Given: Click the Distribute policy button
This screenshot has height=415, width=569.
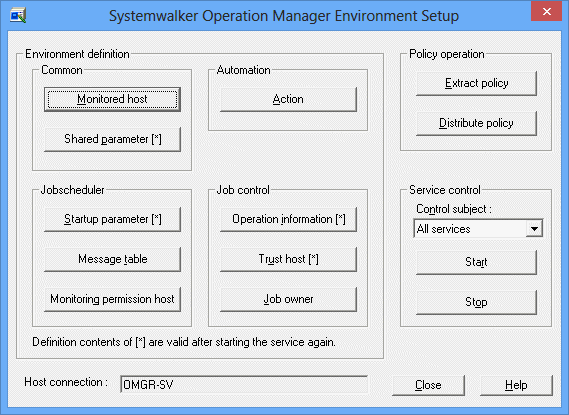Looking at the screenshot, I should click(476, 123).
